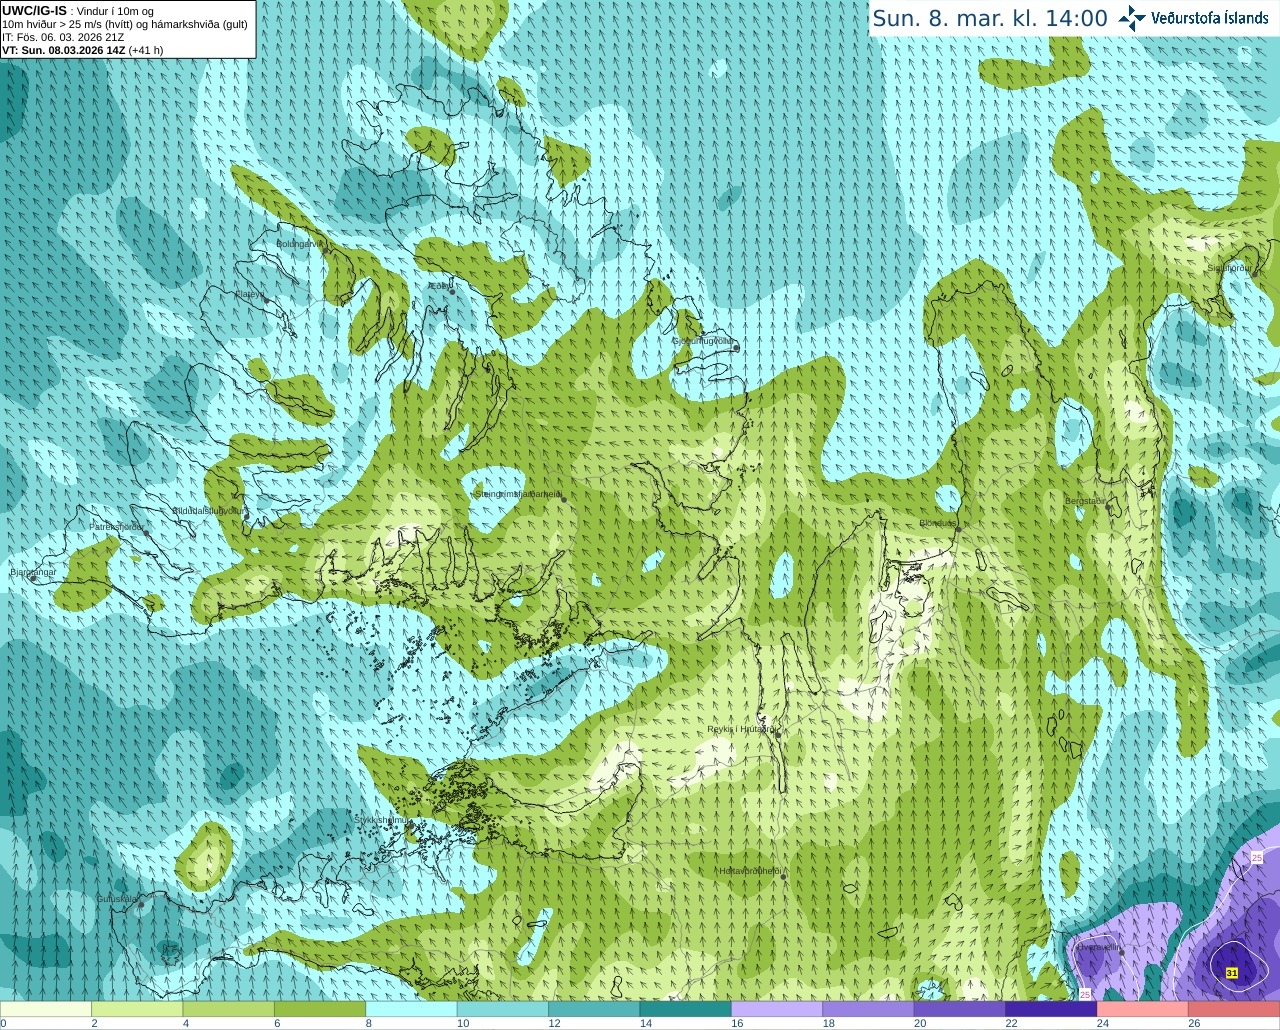This screenshot has height=1030, width=1280.
Task: Click the 10–12 m/s light teal legend swatch
Action: coord(503,1009)
